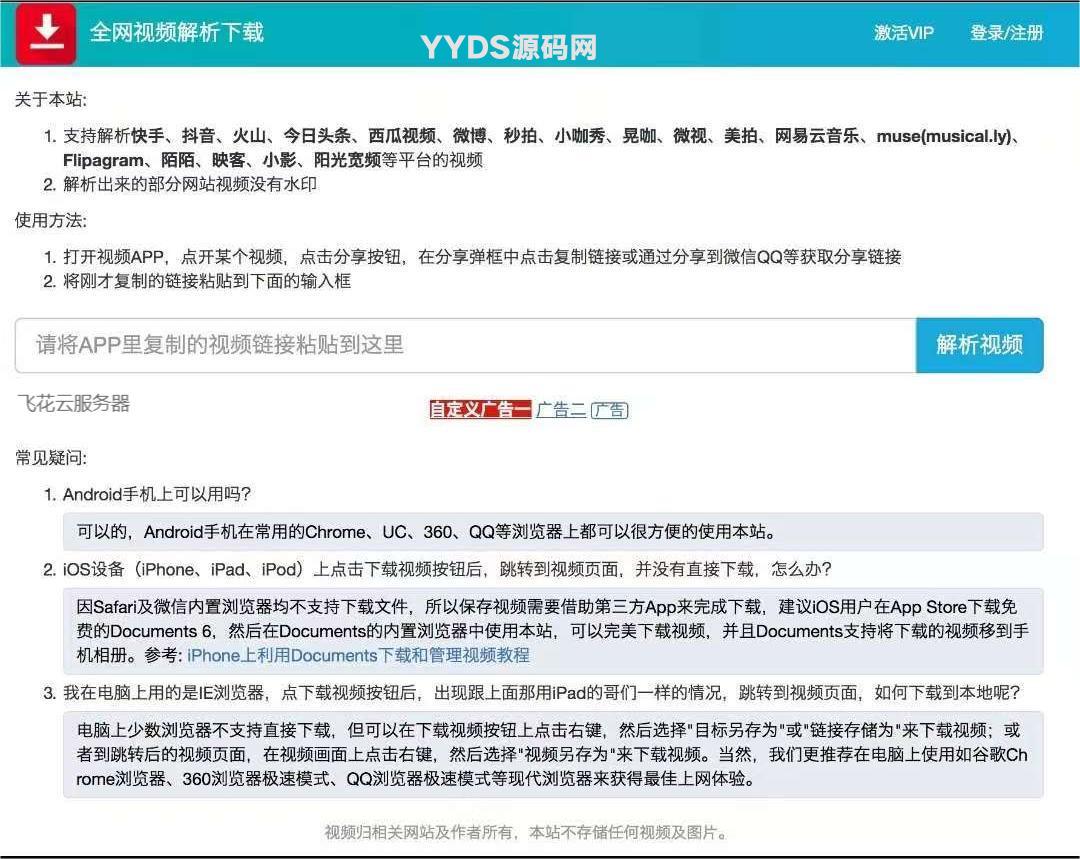
Task: Click the answer starting '可以的, Android手机'
Action: 553,532
